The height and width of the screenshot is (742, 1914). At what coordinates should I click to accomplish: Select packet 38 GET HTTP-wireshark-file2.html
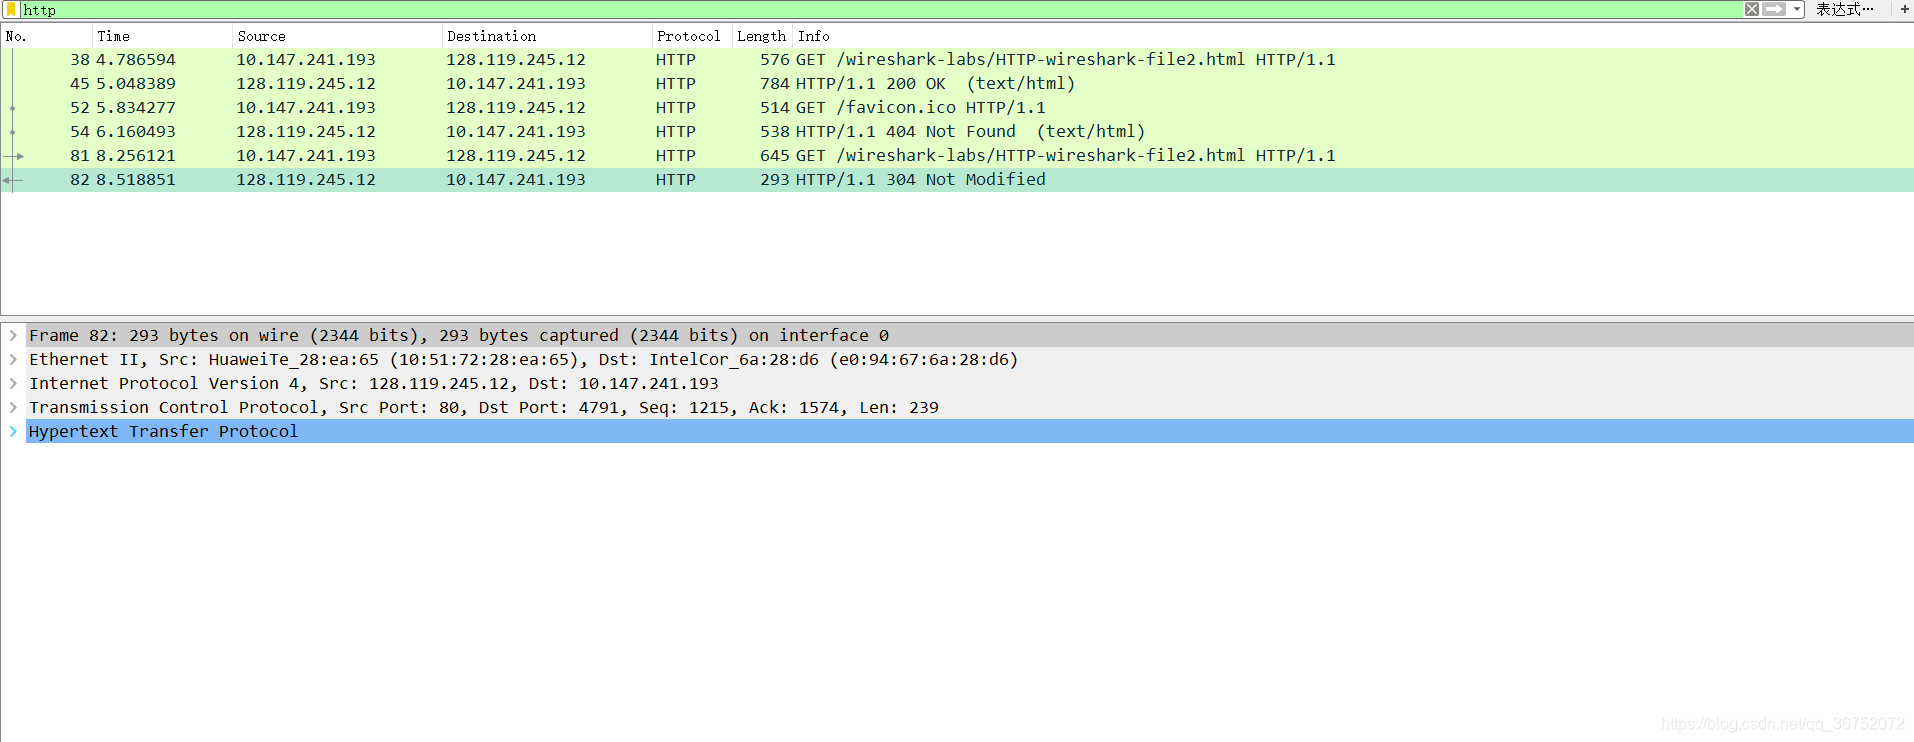957,60
